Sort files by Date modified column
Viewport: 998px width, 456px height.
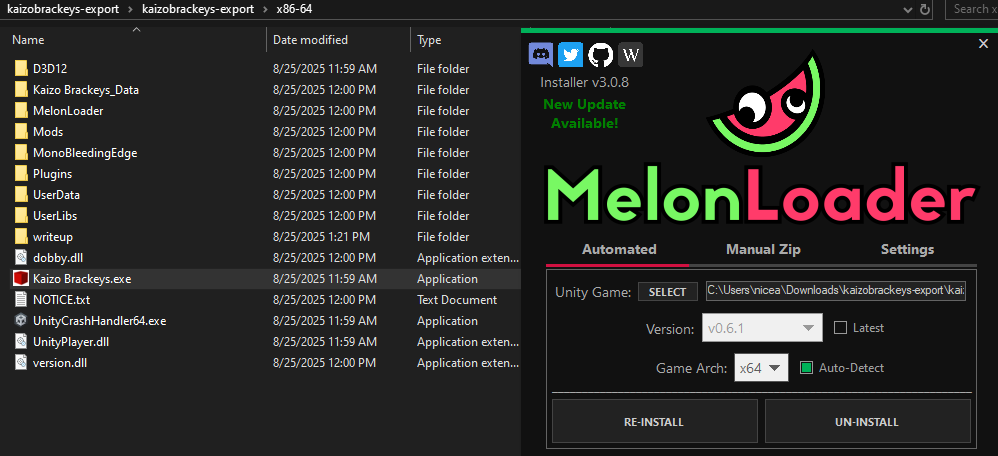[x=310, y=40]
